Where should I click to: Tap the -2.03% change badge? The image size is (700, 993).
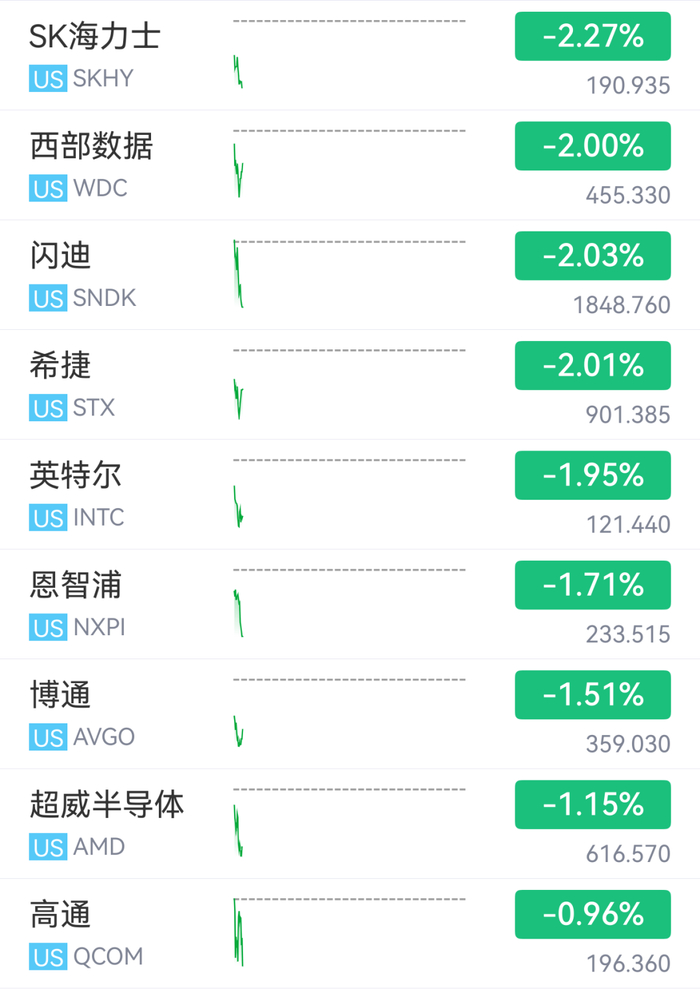point(592,256)
